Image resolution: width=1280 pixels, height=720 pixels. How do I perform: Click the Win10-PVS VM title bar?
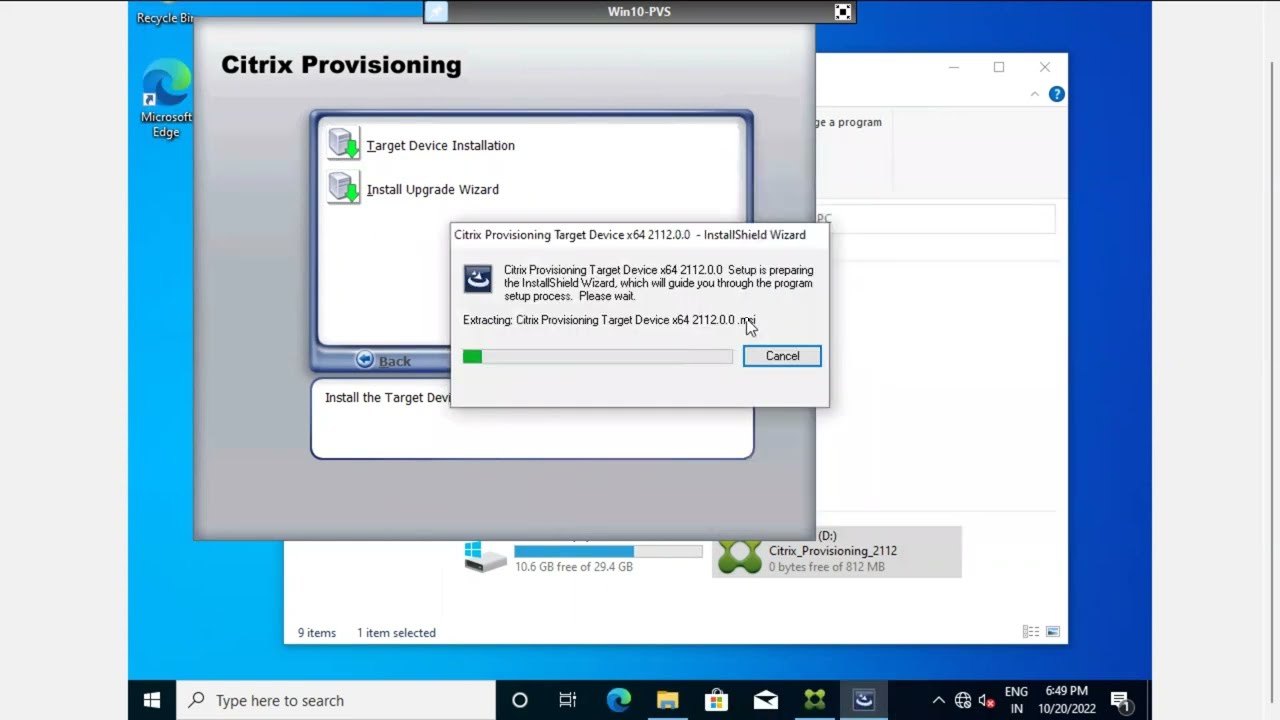(x=639, y=12)
